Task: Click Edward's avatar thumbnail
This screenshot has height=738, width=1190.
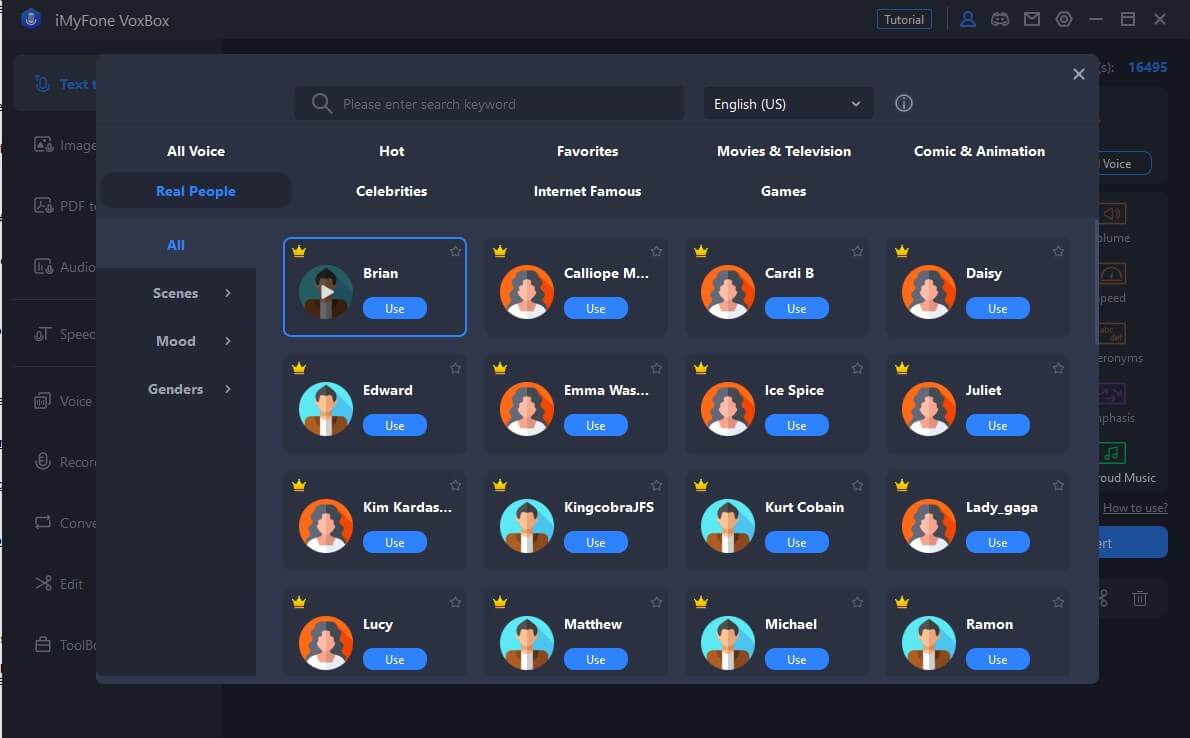Action: (x=326, y=408)
